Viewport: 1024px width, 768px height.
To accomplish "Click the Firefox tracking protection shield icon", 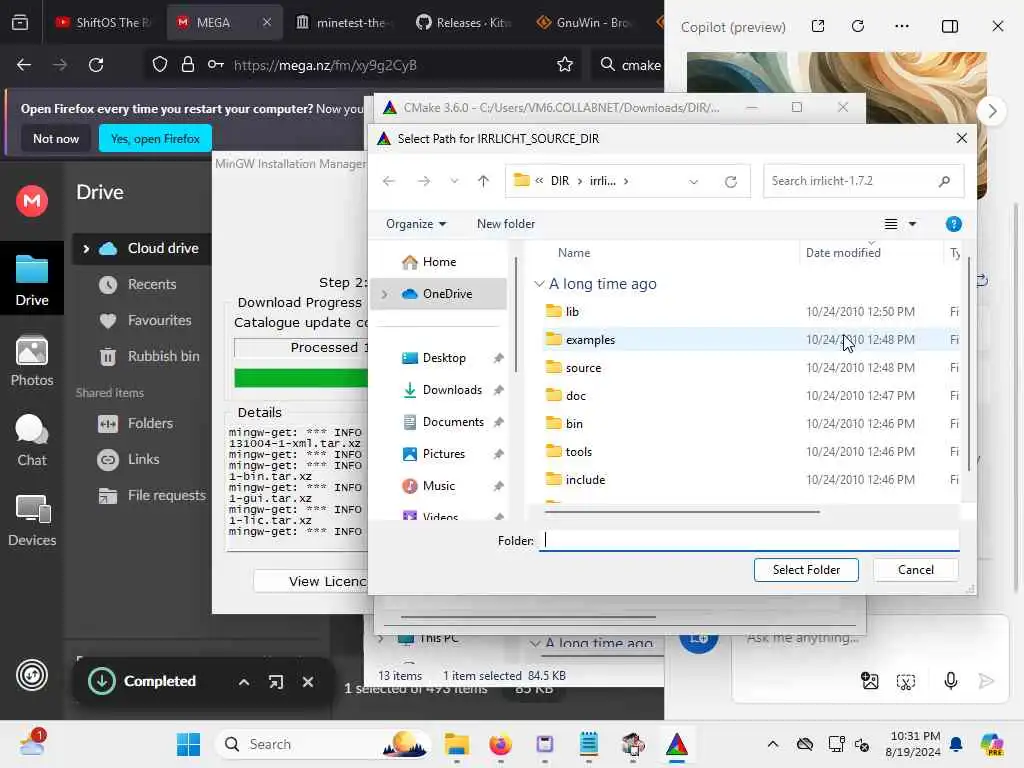I will click(159, 65).
